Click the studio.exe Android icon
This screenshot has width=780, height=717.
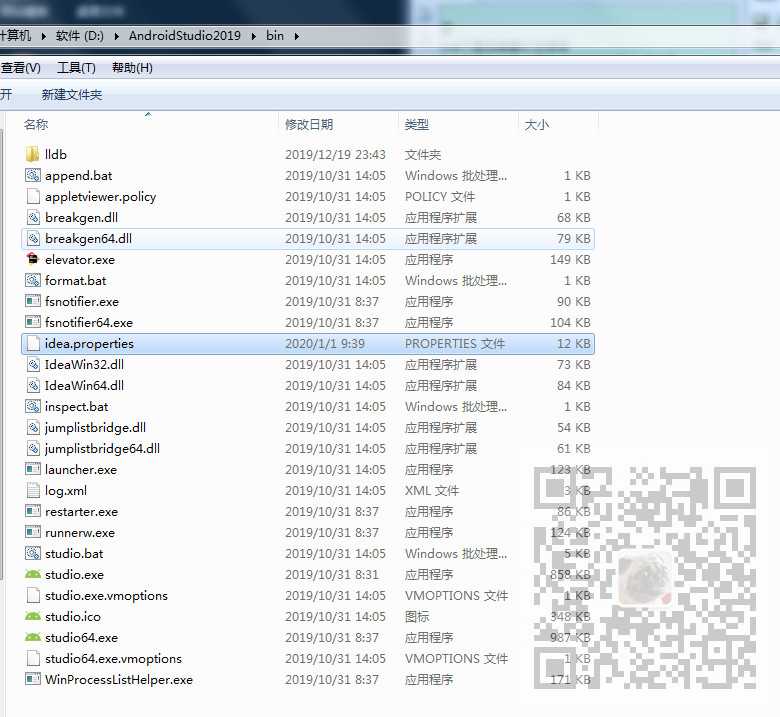(x=33, y=574)
